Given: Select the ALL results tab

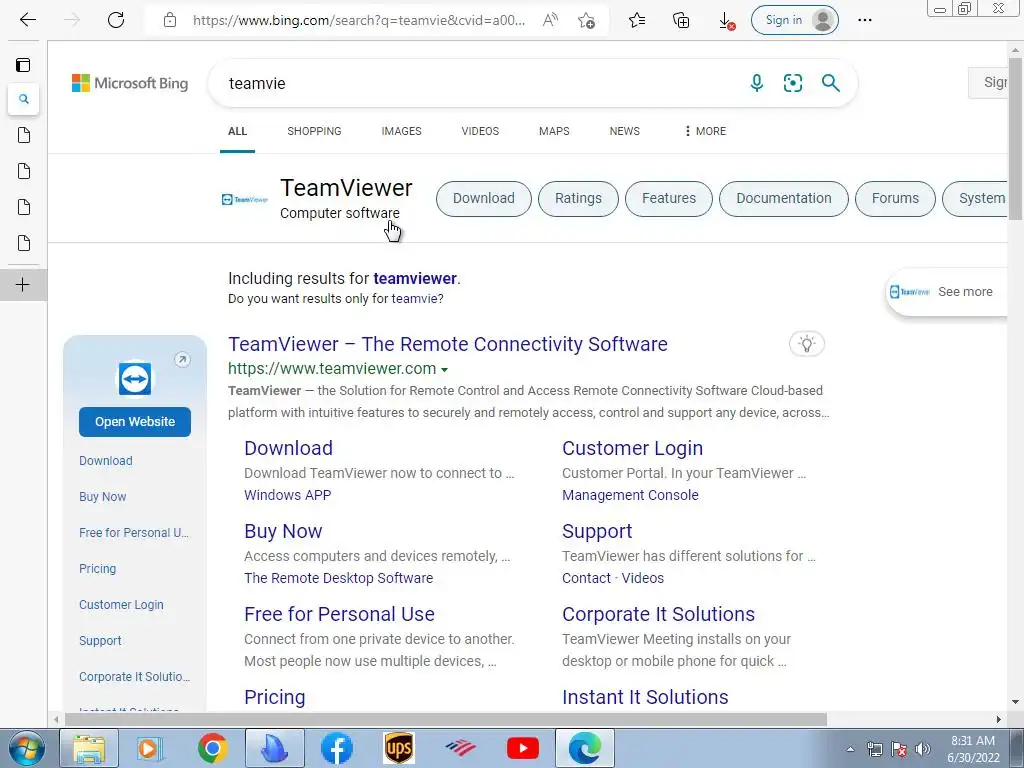Looking at the screenshot, I should click(x=237, y=131).
